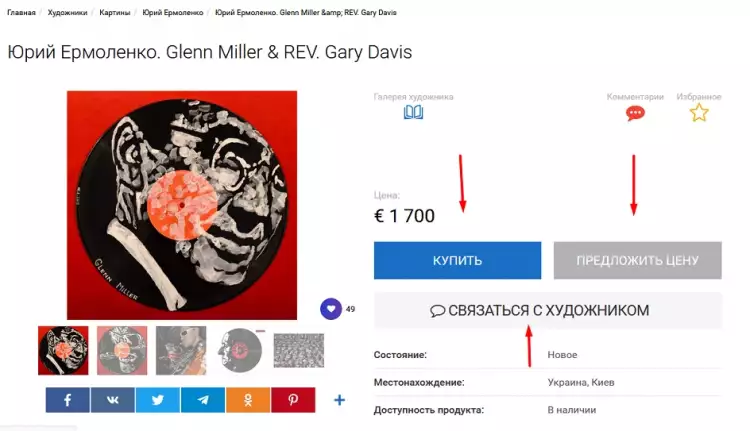Like the painting with purple heart icon
The width and height of the screenshot is (750, 431).
331,309
